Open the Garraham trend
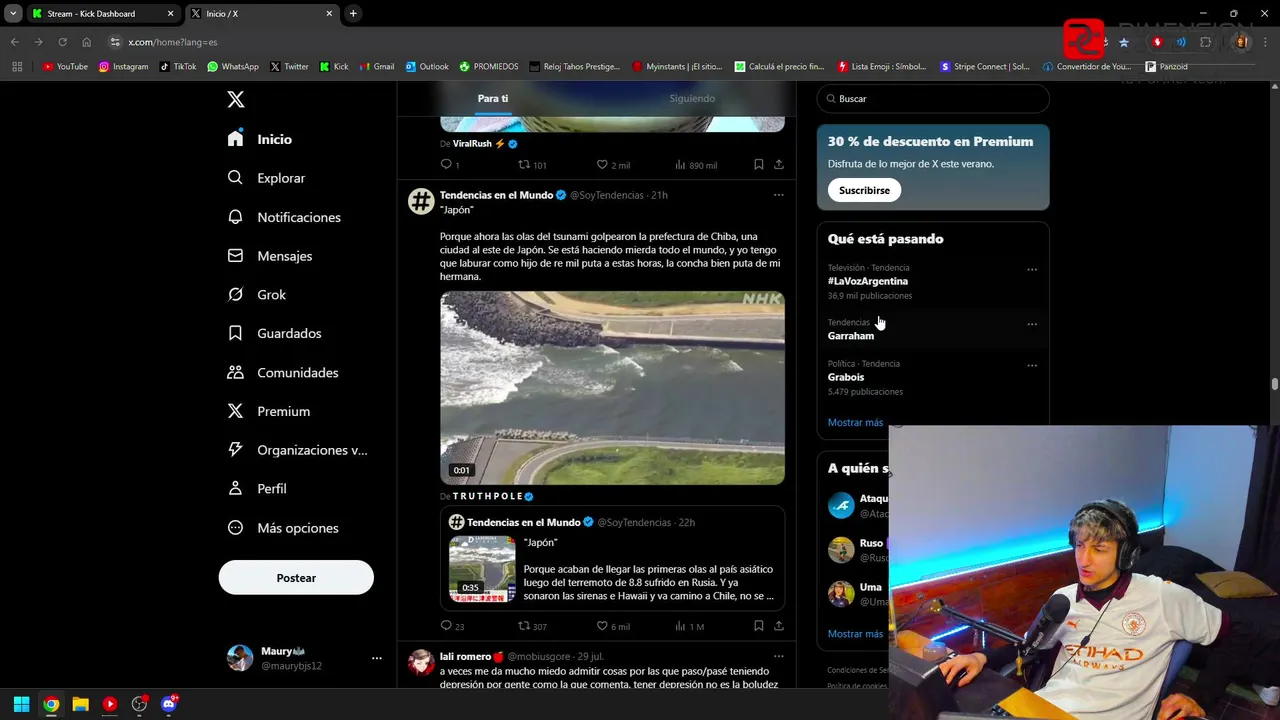Viewport: 1280px width, 720px height. (851, 336)
